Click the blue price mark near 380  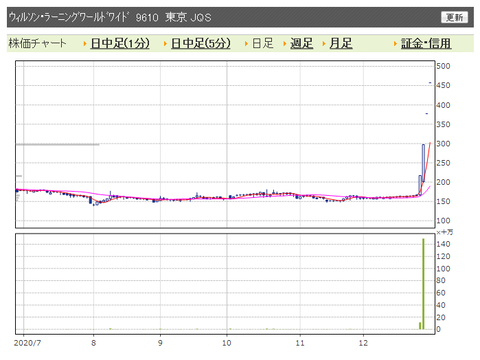427,114
